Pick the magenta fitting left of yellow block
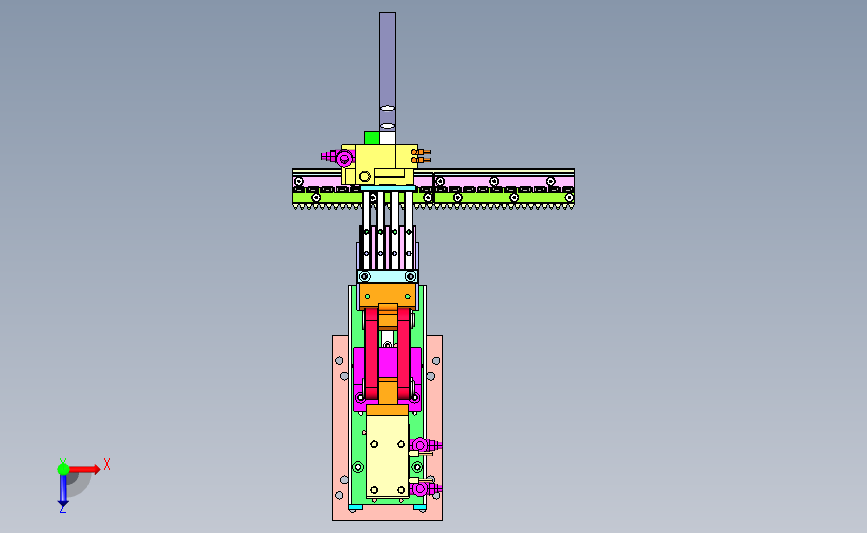The height and width of the screenshot is (533, 867). [339, 158]
